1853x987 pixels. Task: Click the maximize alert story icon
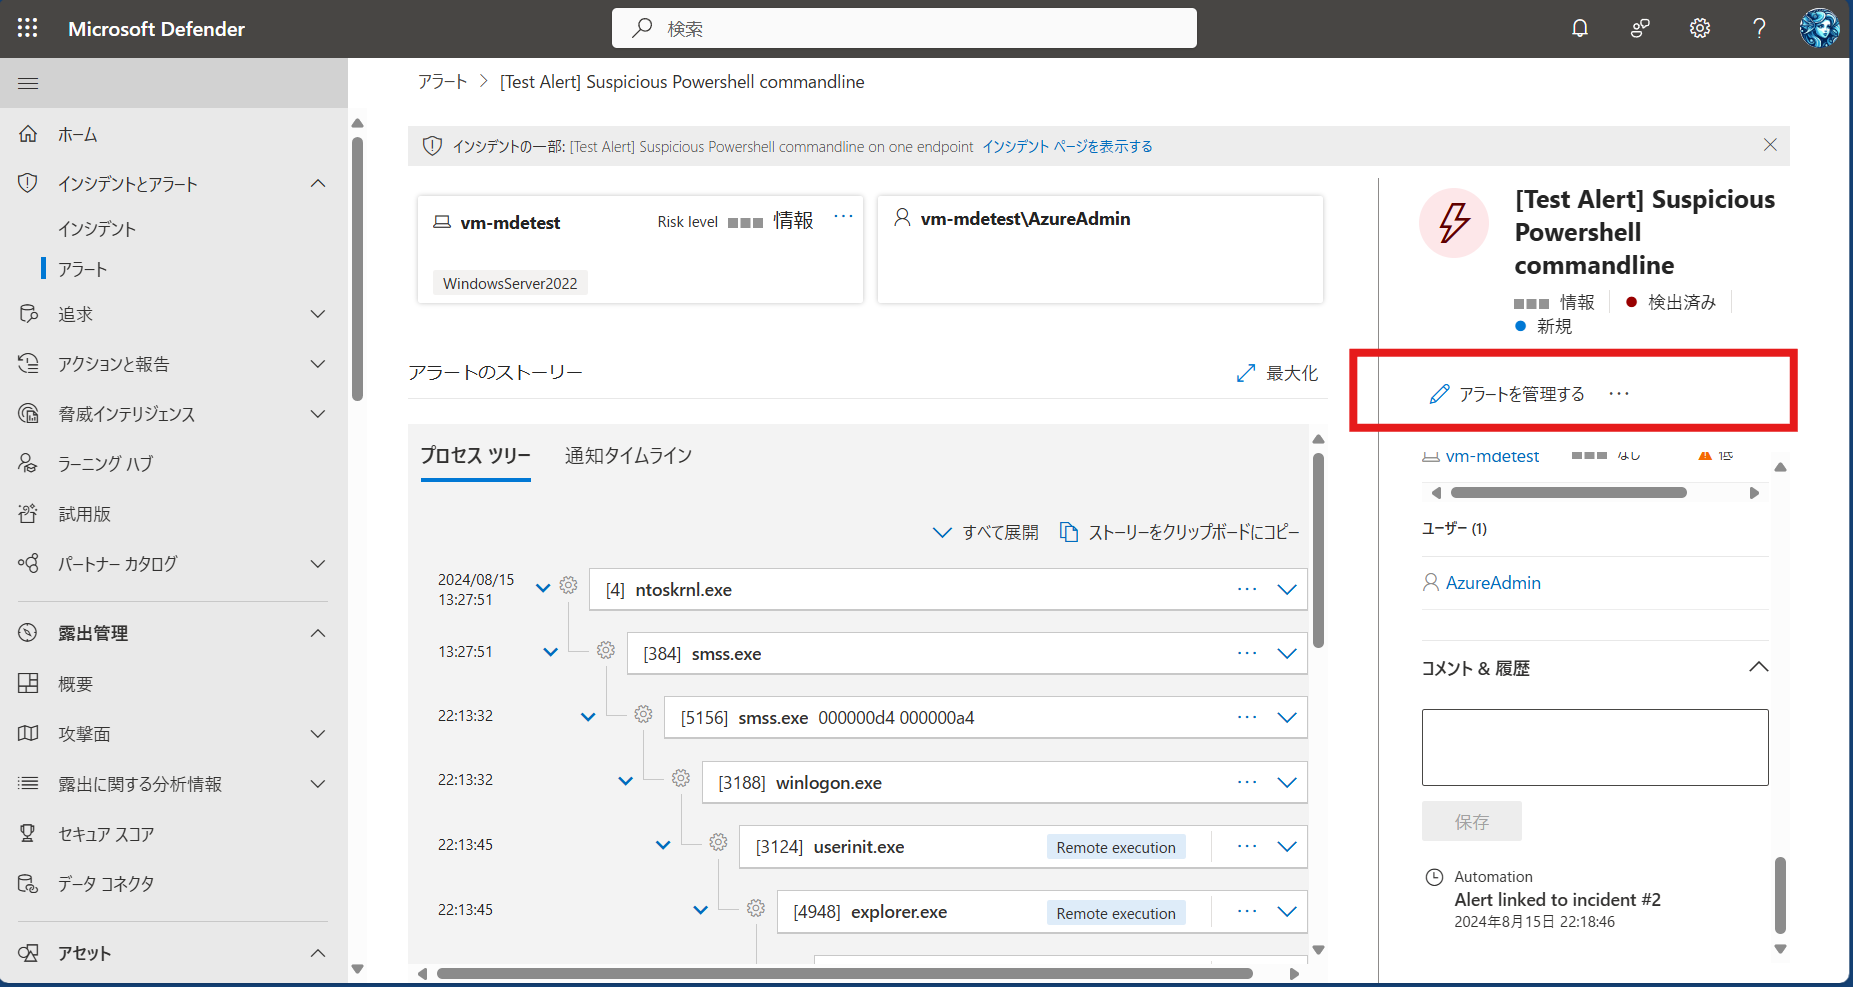pyautogui.click(x=1246, y=373)
